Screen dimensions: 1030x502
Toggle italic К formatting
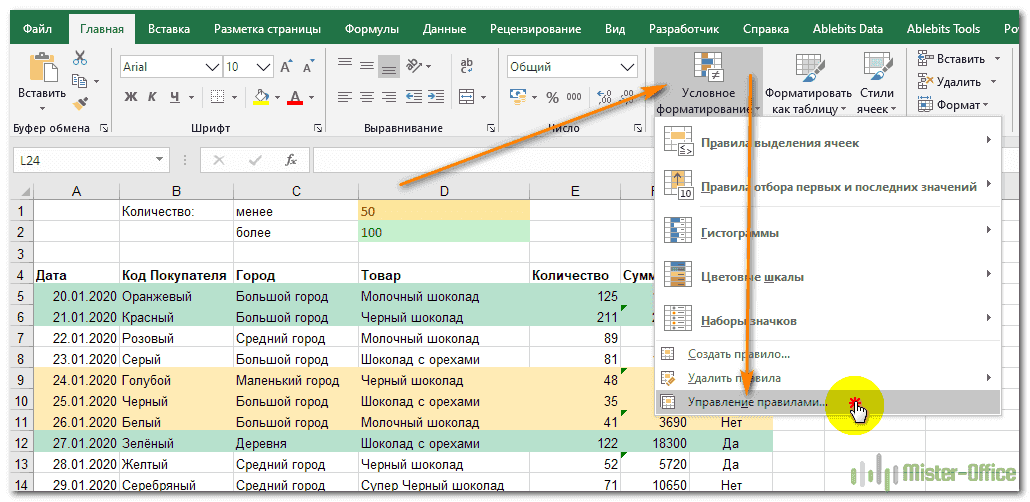pos(153,97)
